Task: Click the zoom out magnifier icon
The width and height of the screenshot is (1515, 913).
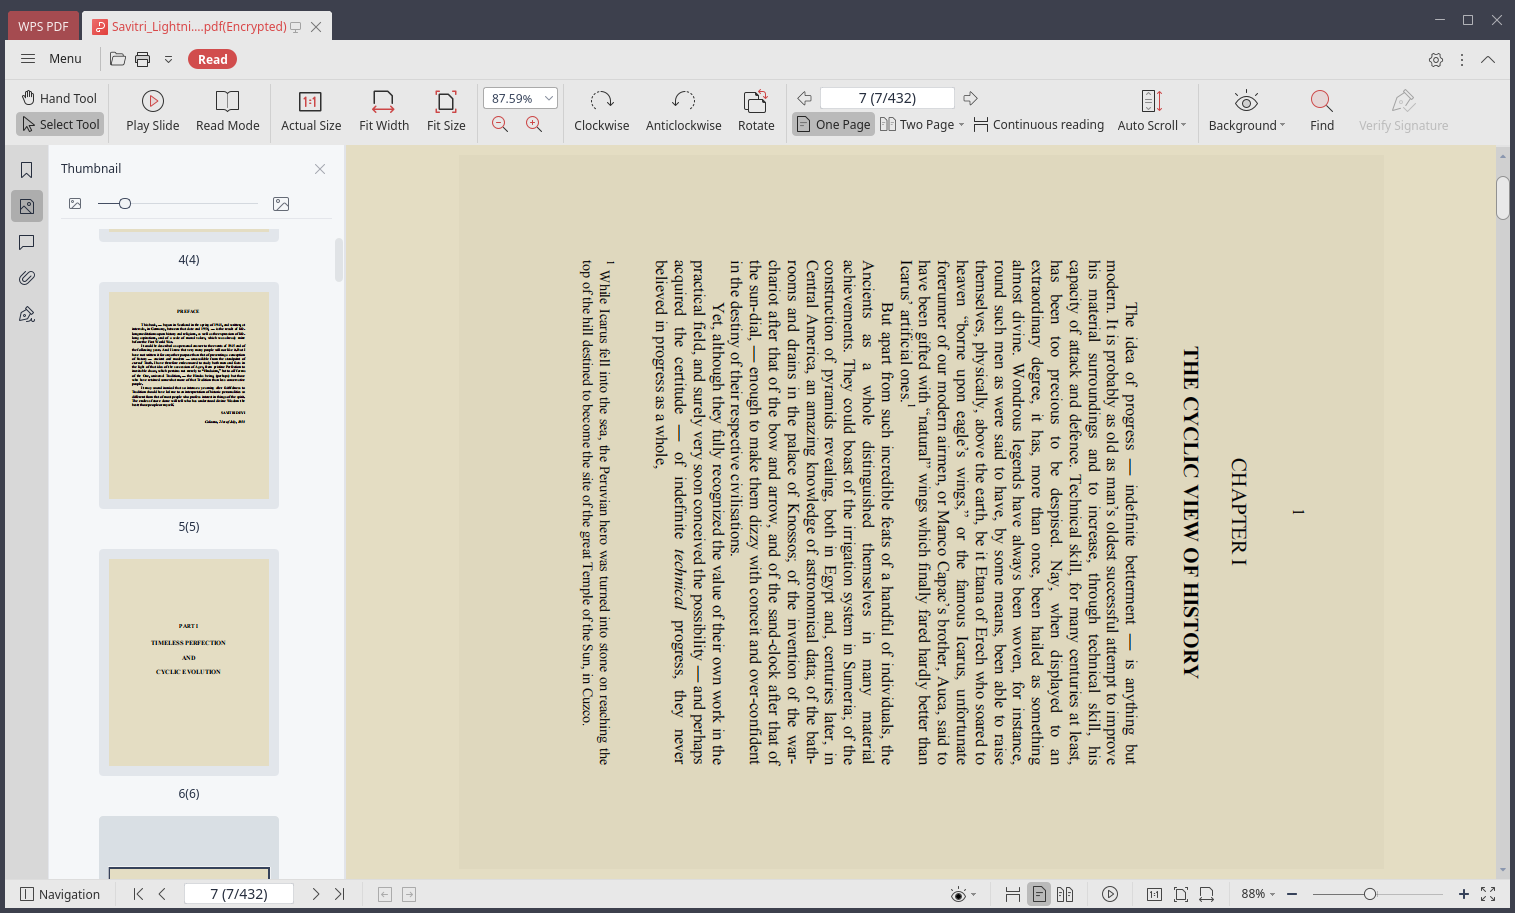Action: [x=500, y=124]
